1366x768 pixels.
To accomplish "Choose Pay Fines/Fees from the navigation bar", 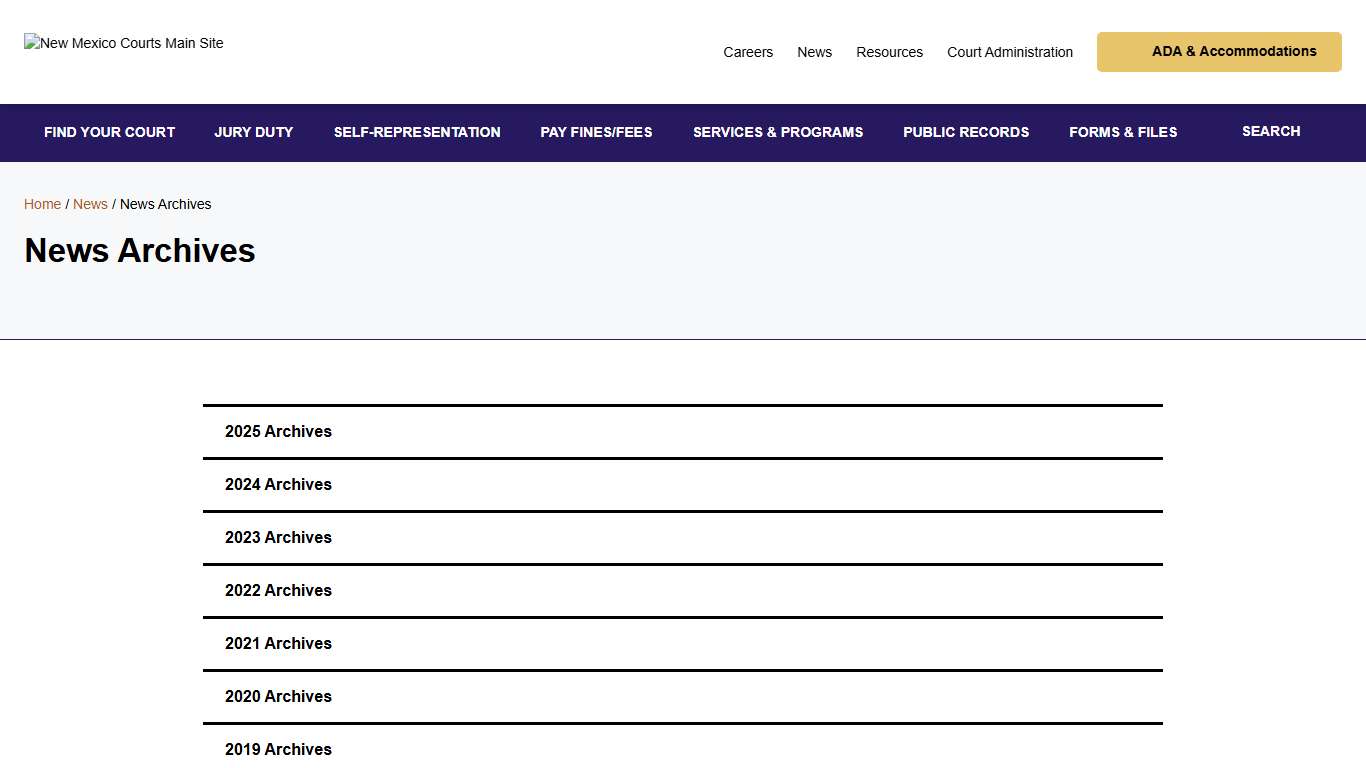I will pyautogui.click(x=596, y=132).
